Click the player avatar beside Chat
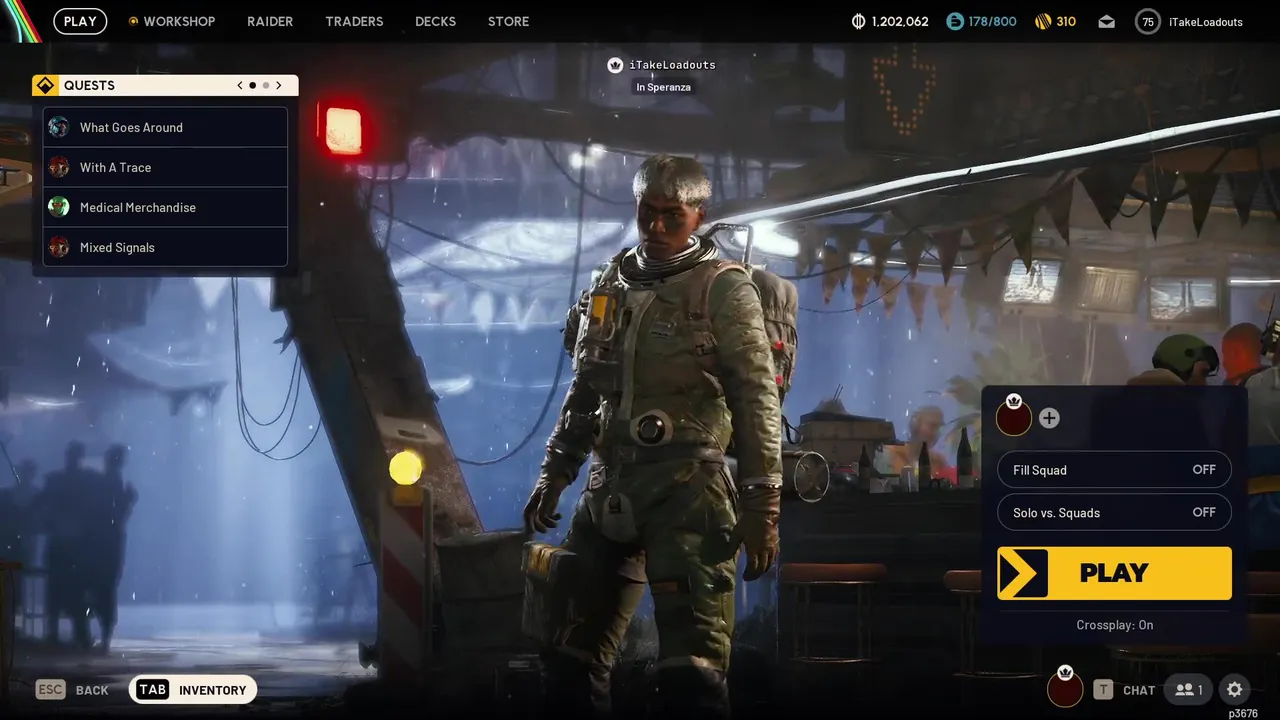The height and width of the screenshot is (720, 1280). coord(1065,689)
